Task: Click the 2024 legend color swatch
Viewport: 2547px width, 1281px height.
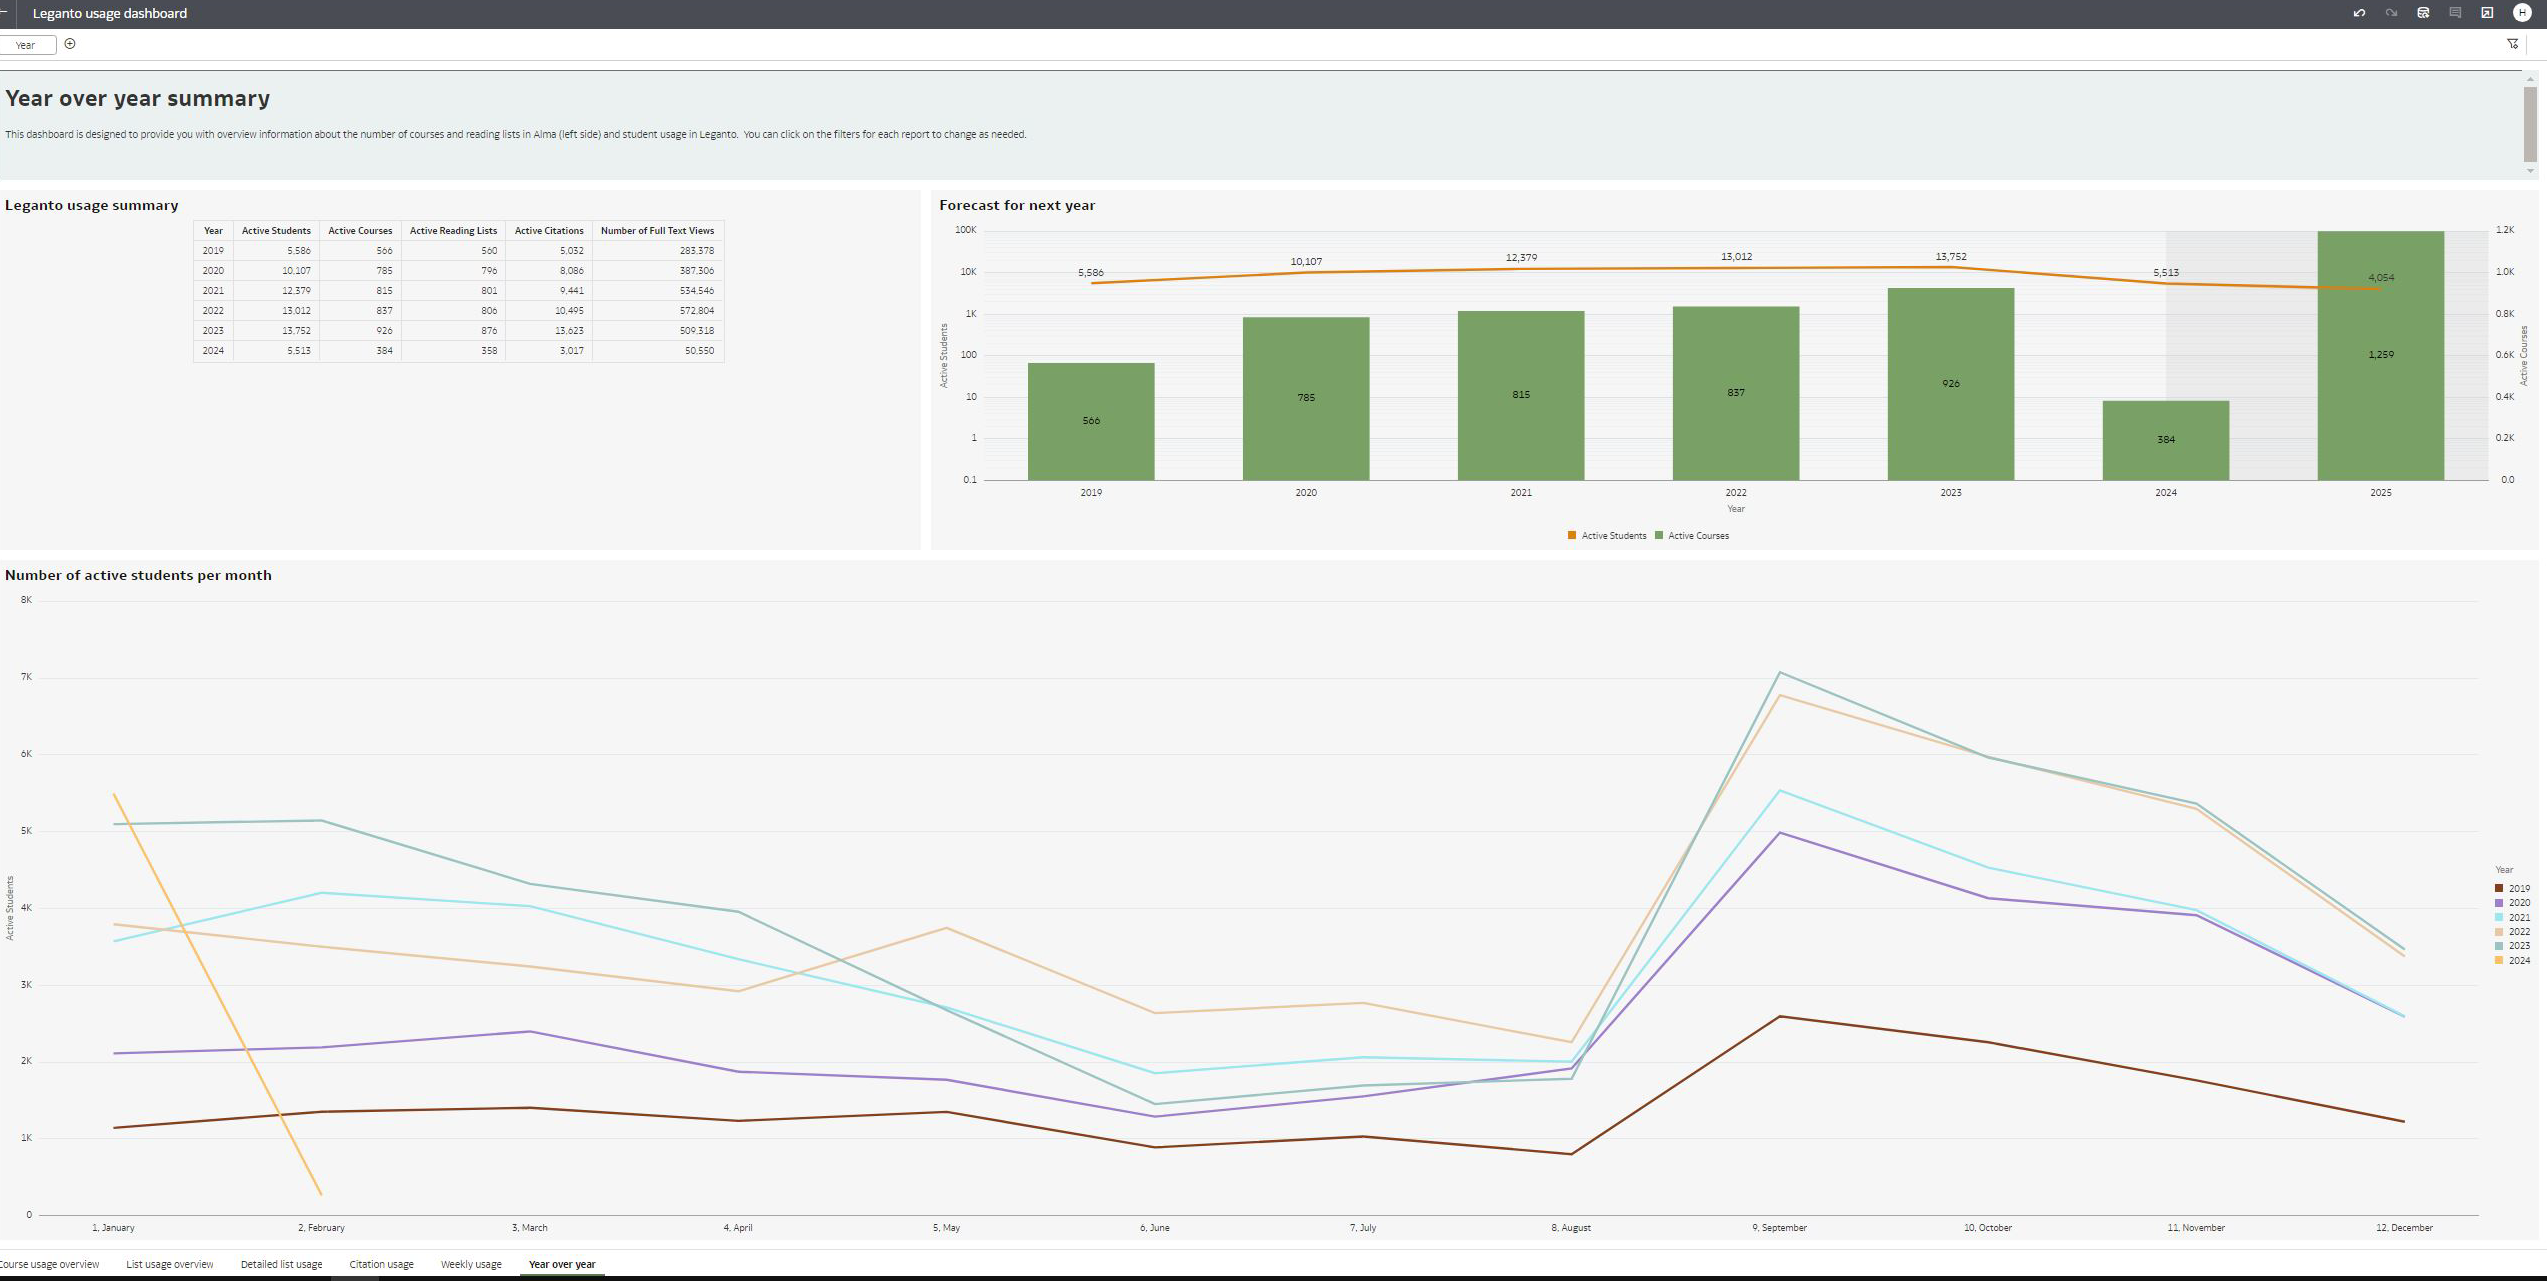Action: 2499,960
